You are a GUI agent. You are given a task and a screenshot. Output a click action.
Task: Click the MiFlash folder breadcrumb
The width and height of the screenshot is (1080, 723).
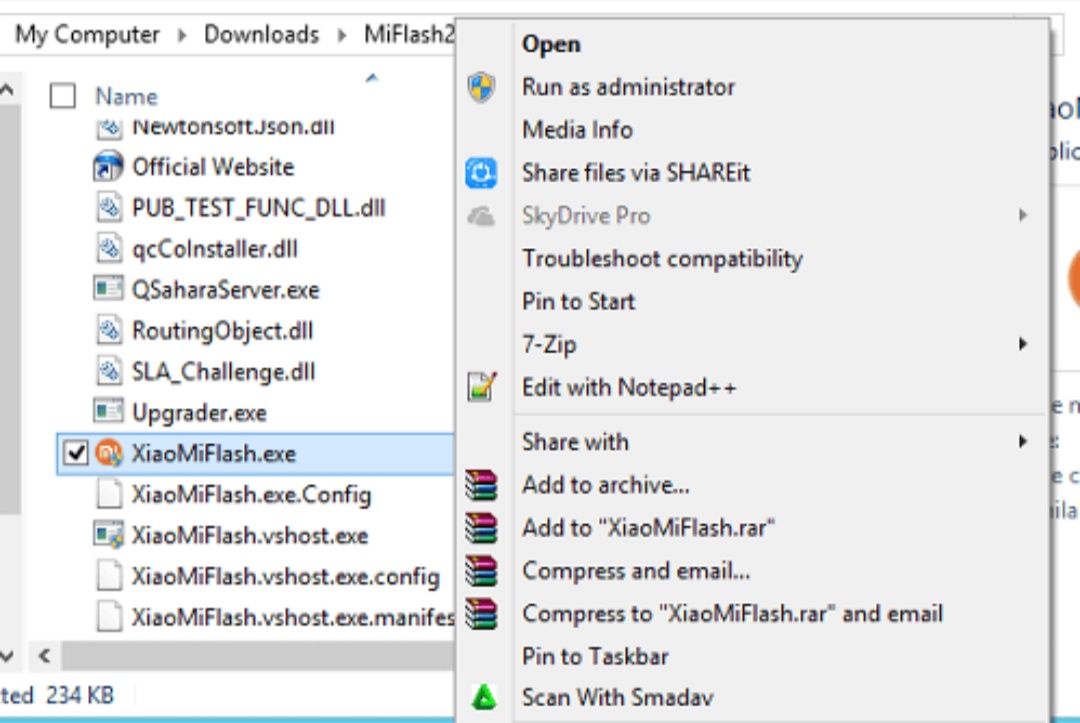(409, 34)
